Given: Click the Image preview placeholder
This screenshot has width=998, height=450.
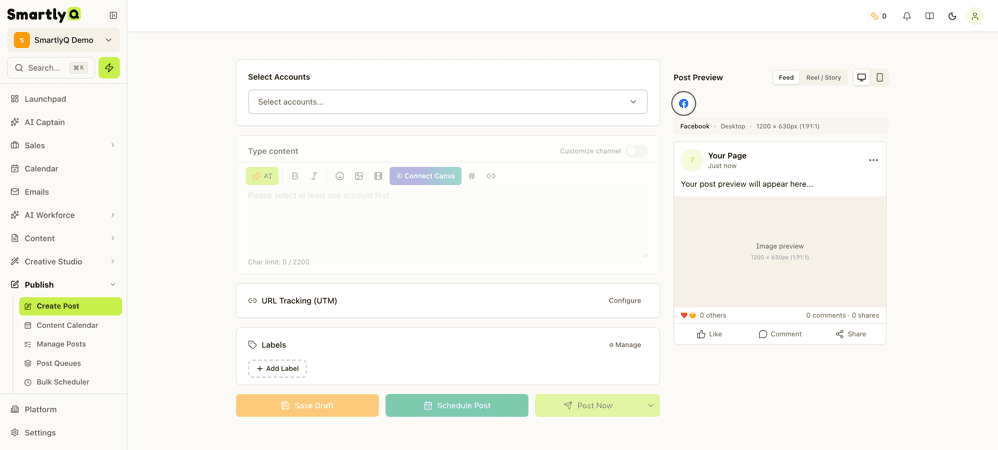Looking at the screenshot, I should tap(780, 251).
